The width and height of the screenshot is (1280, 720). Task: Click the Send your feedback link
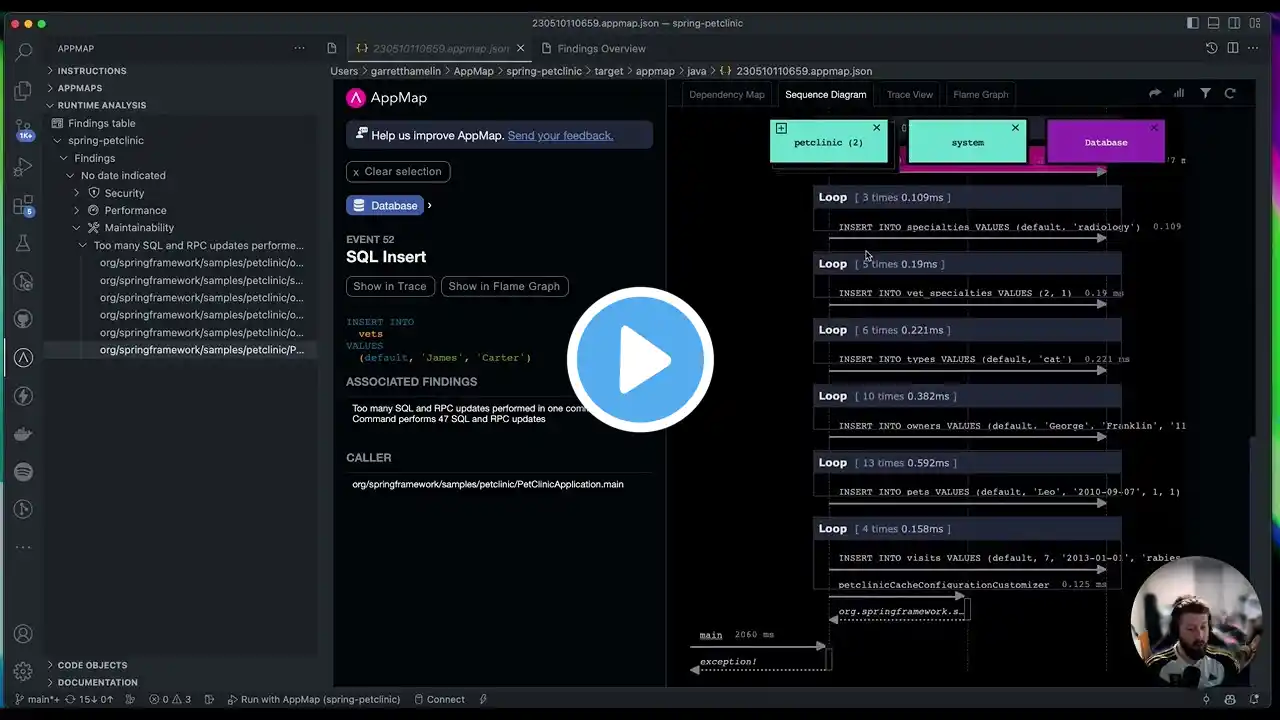(x=560, y=135)
